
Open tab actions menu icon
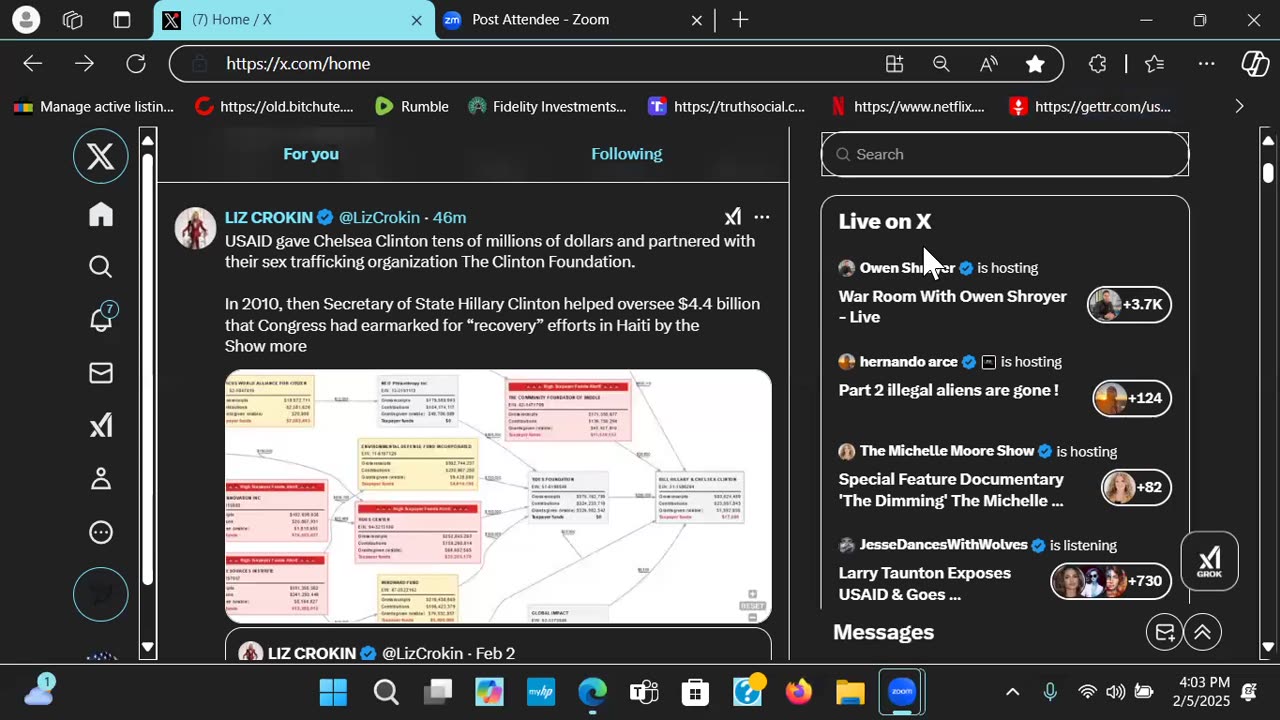(x=121, y=20)
